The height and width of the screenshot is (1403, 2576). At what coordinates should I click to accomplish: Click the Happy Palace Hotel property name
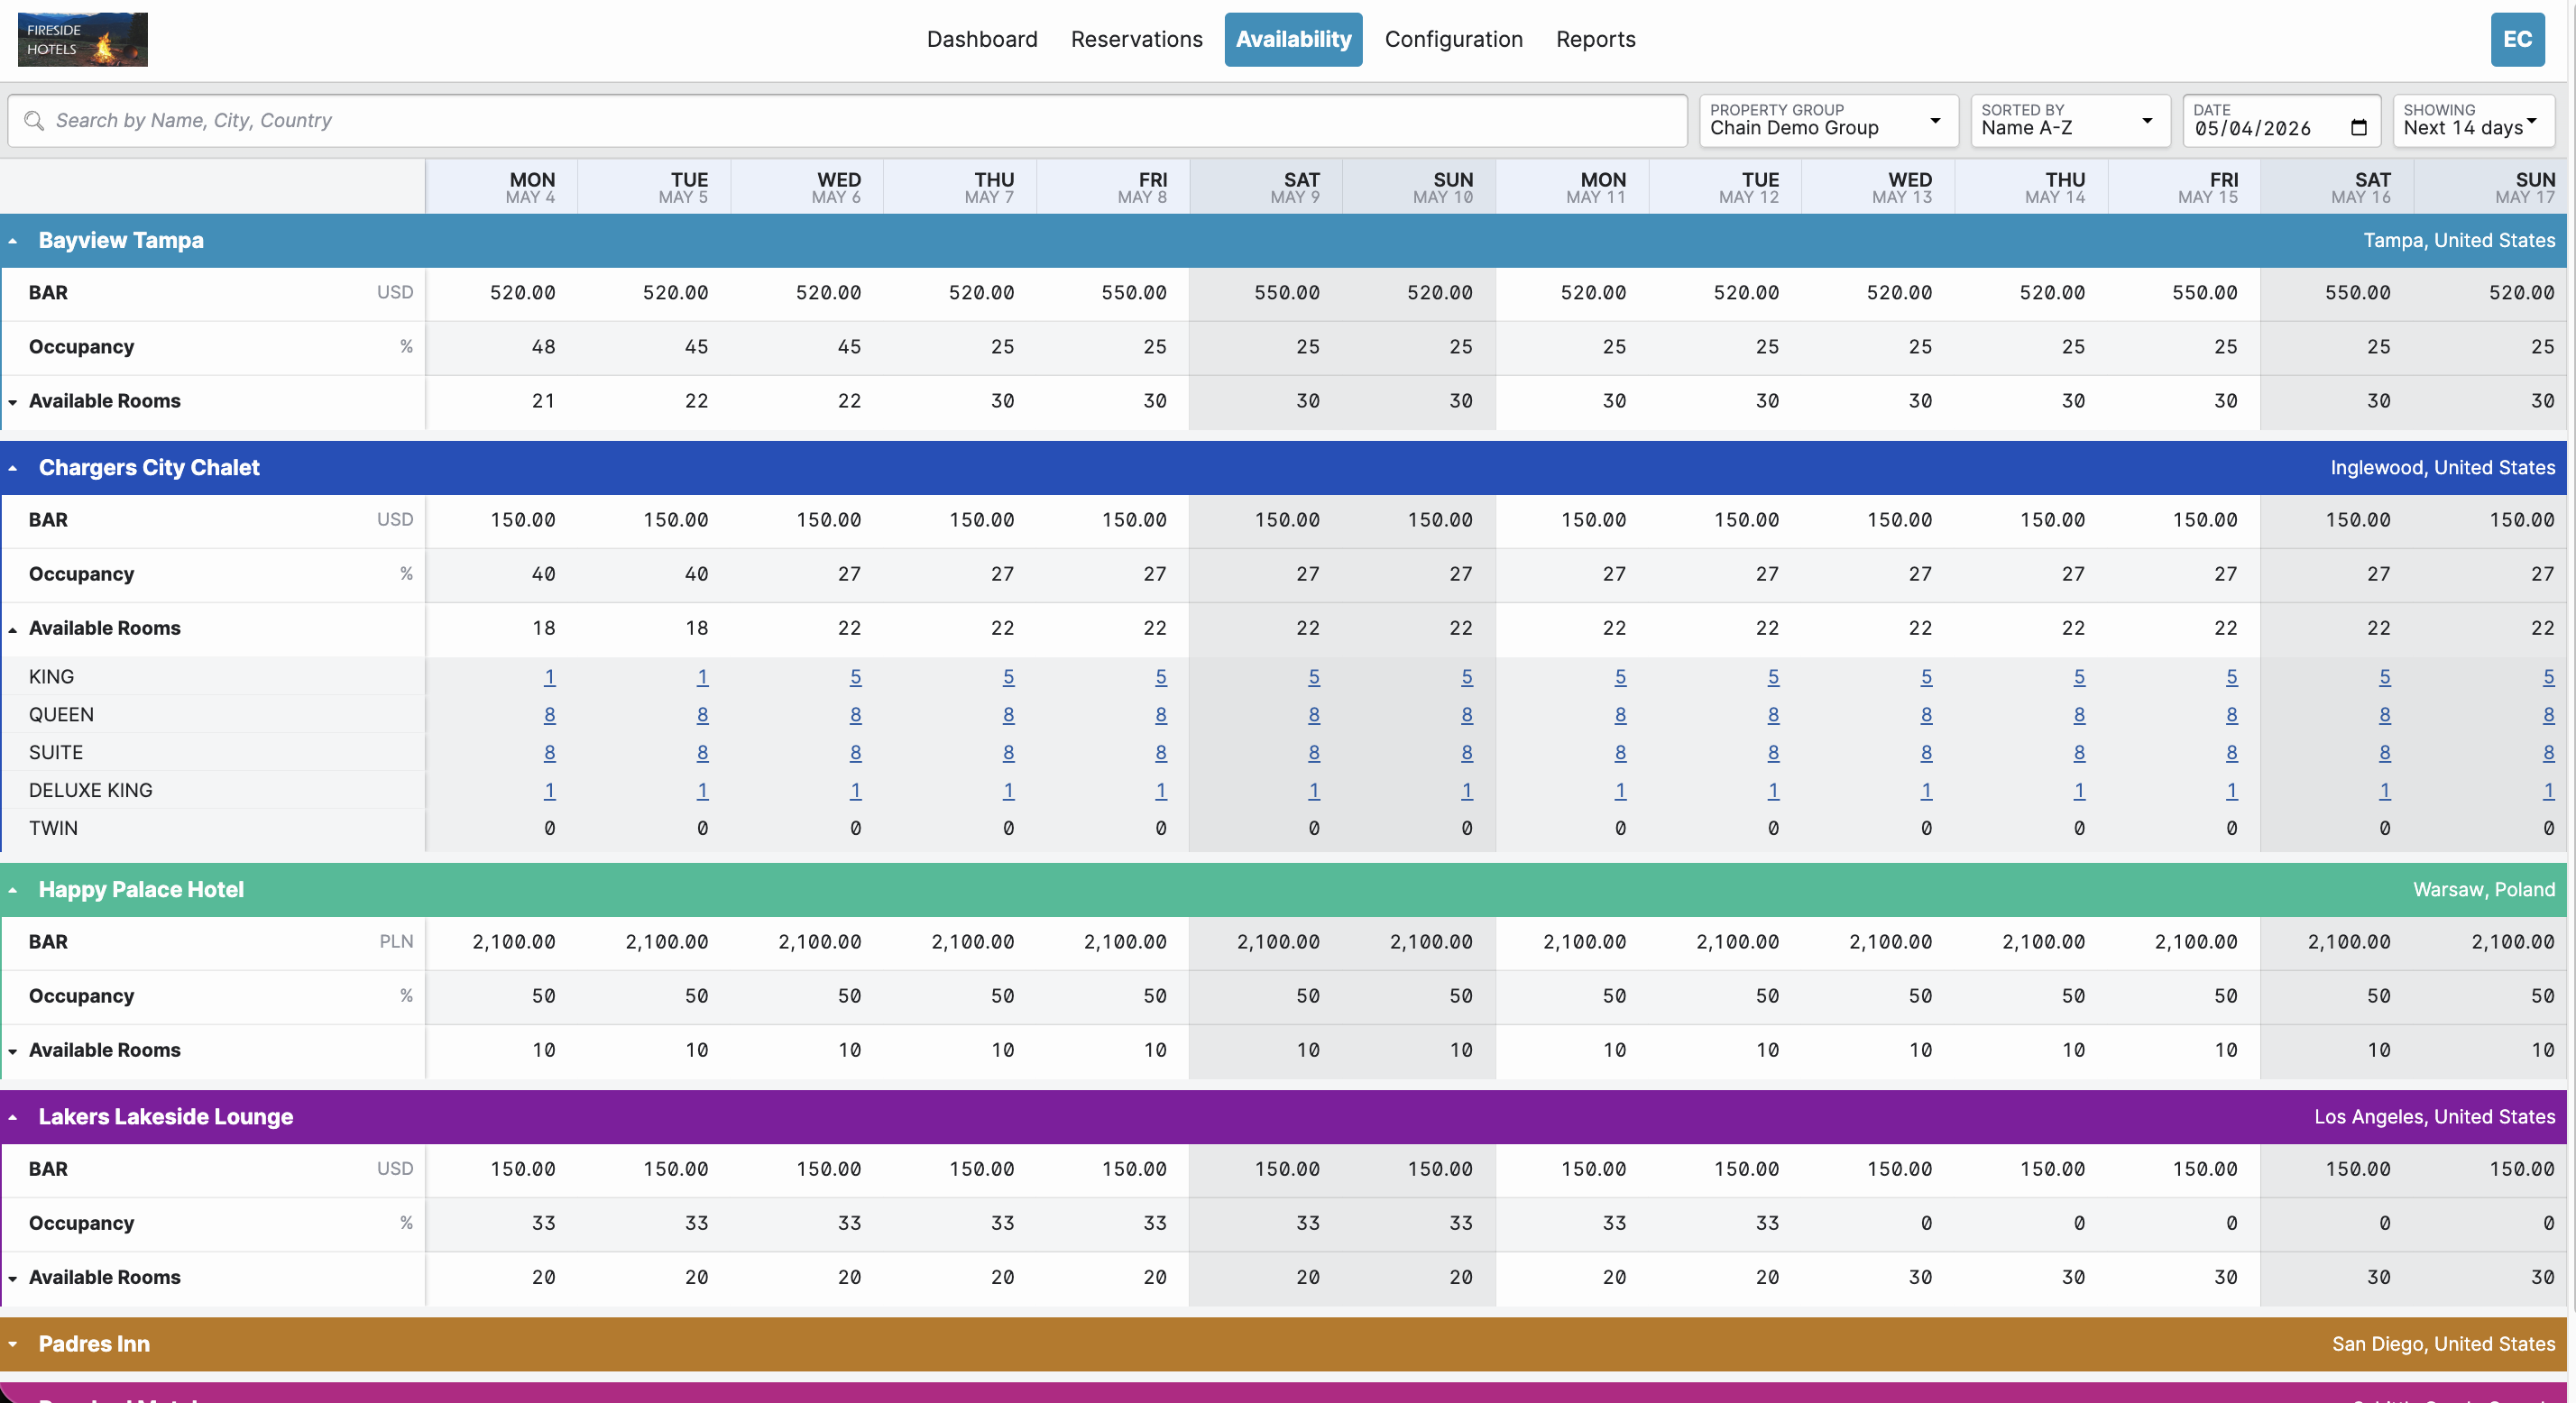pos(141,890)
